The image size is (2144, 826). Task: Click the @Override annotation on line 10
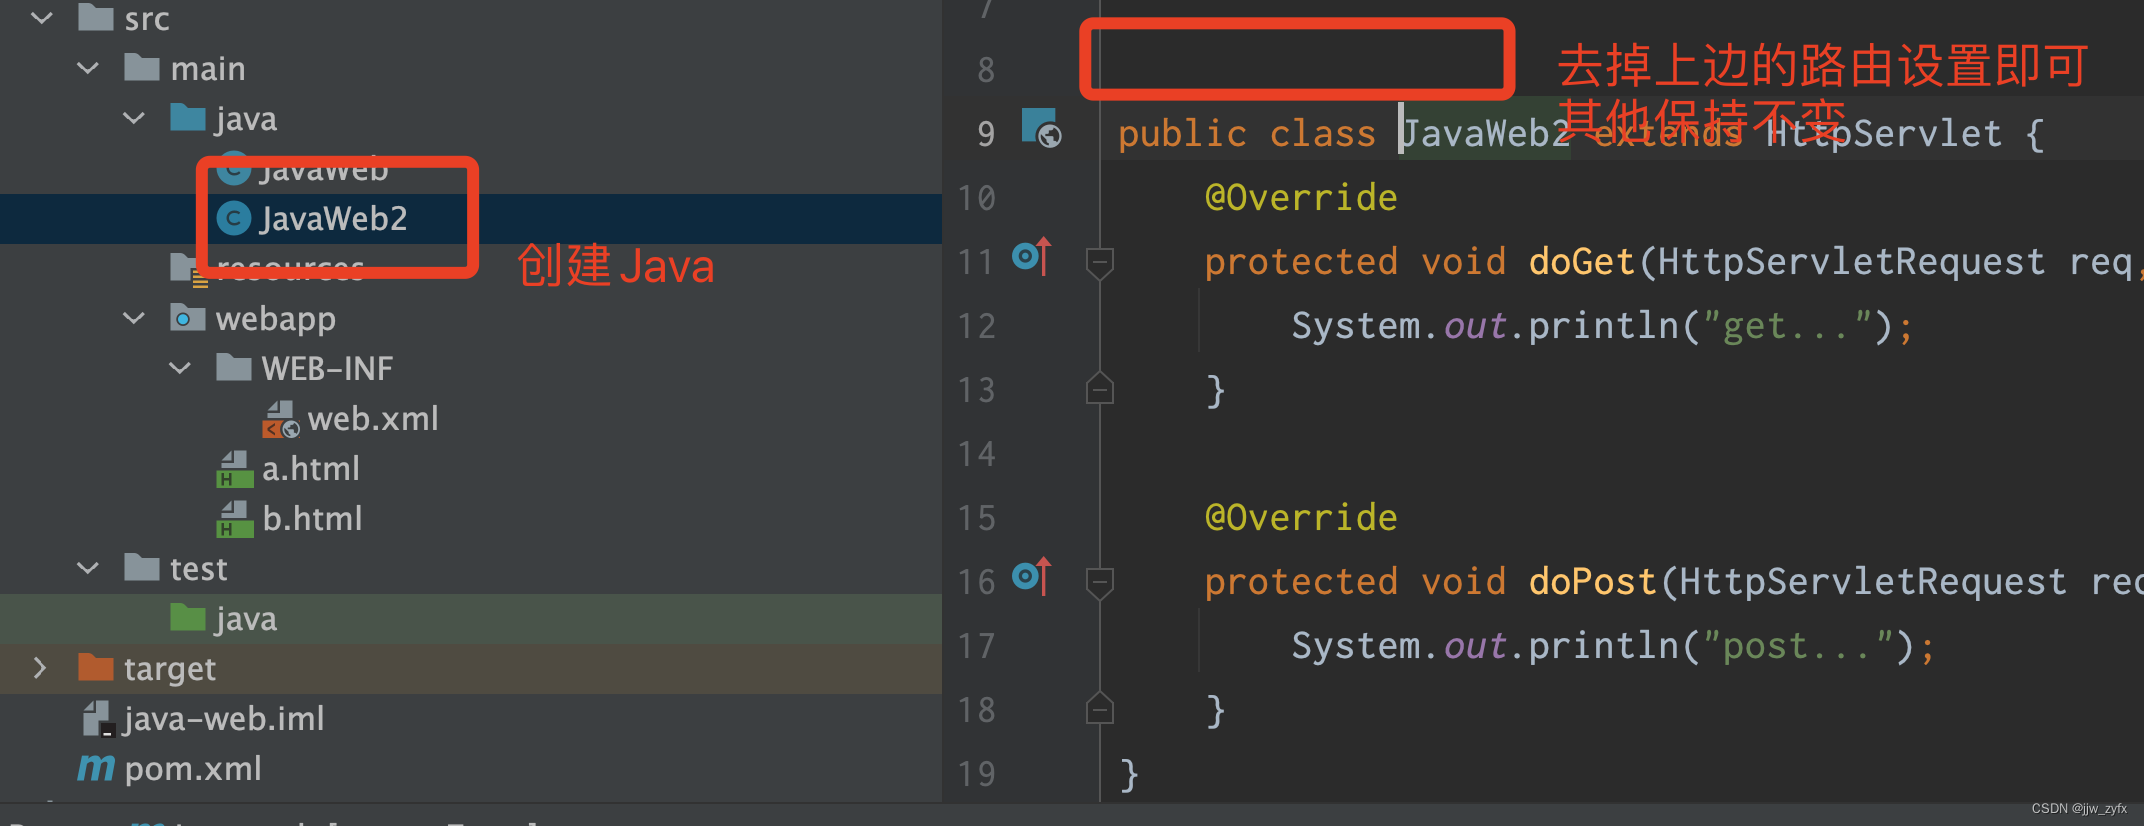point(1301,197)
